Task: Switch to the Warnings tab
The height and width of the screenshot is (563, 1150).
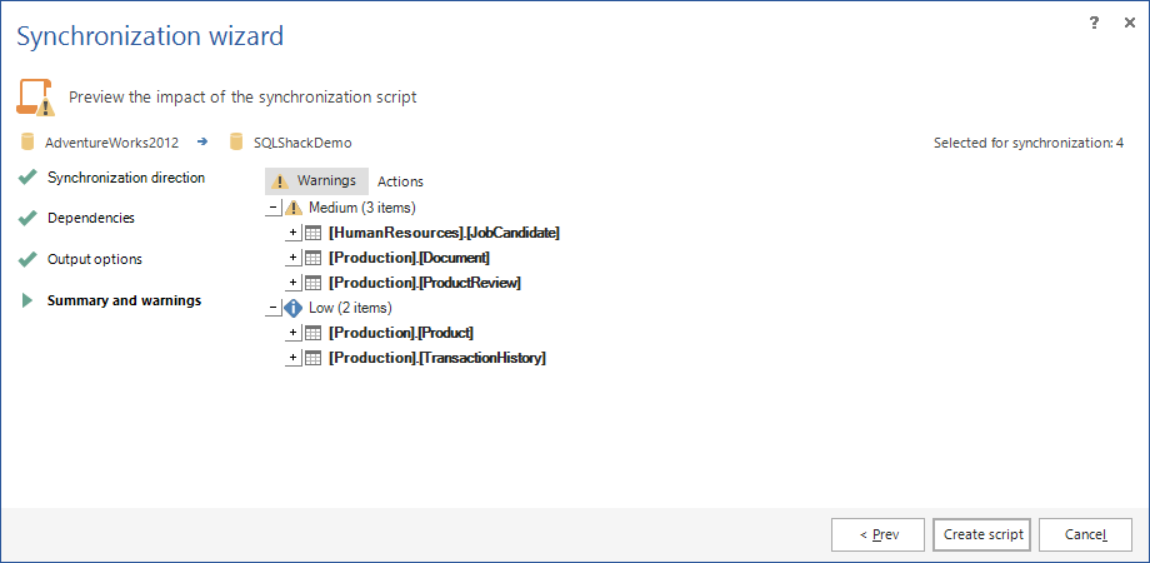Action: tap(316, 181)
